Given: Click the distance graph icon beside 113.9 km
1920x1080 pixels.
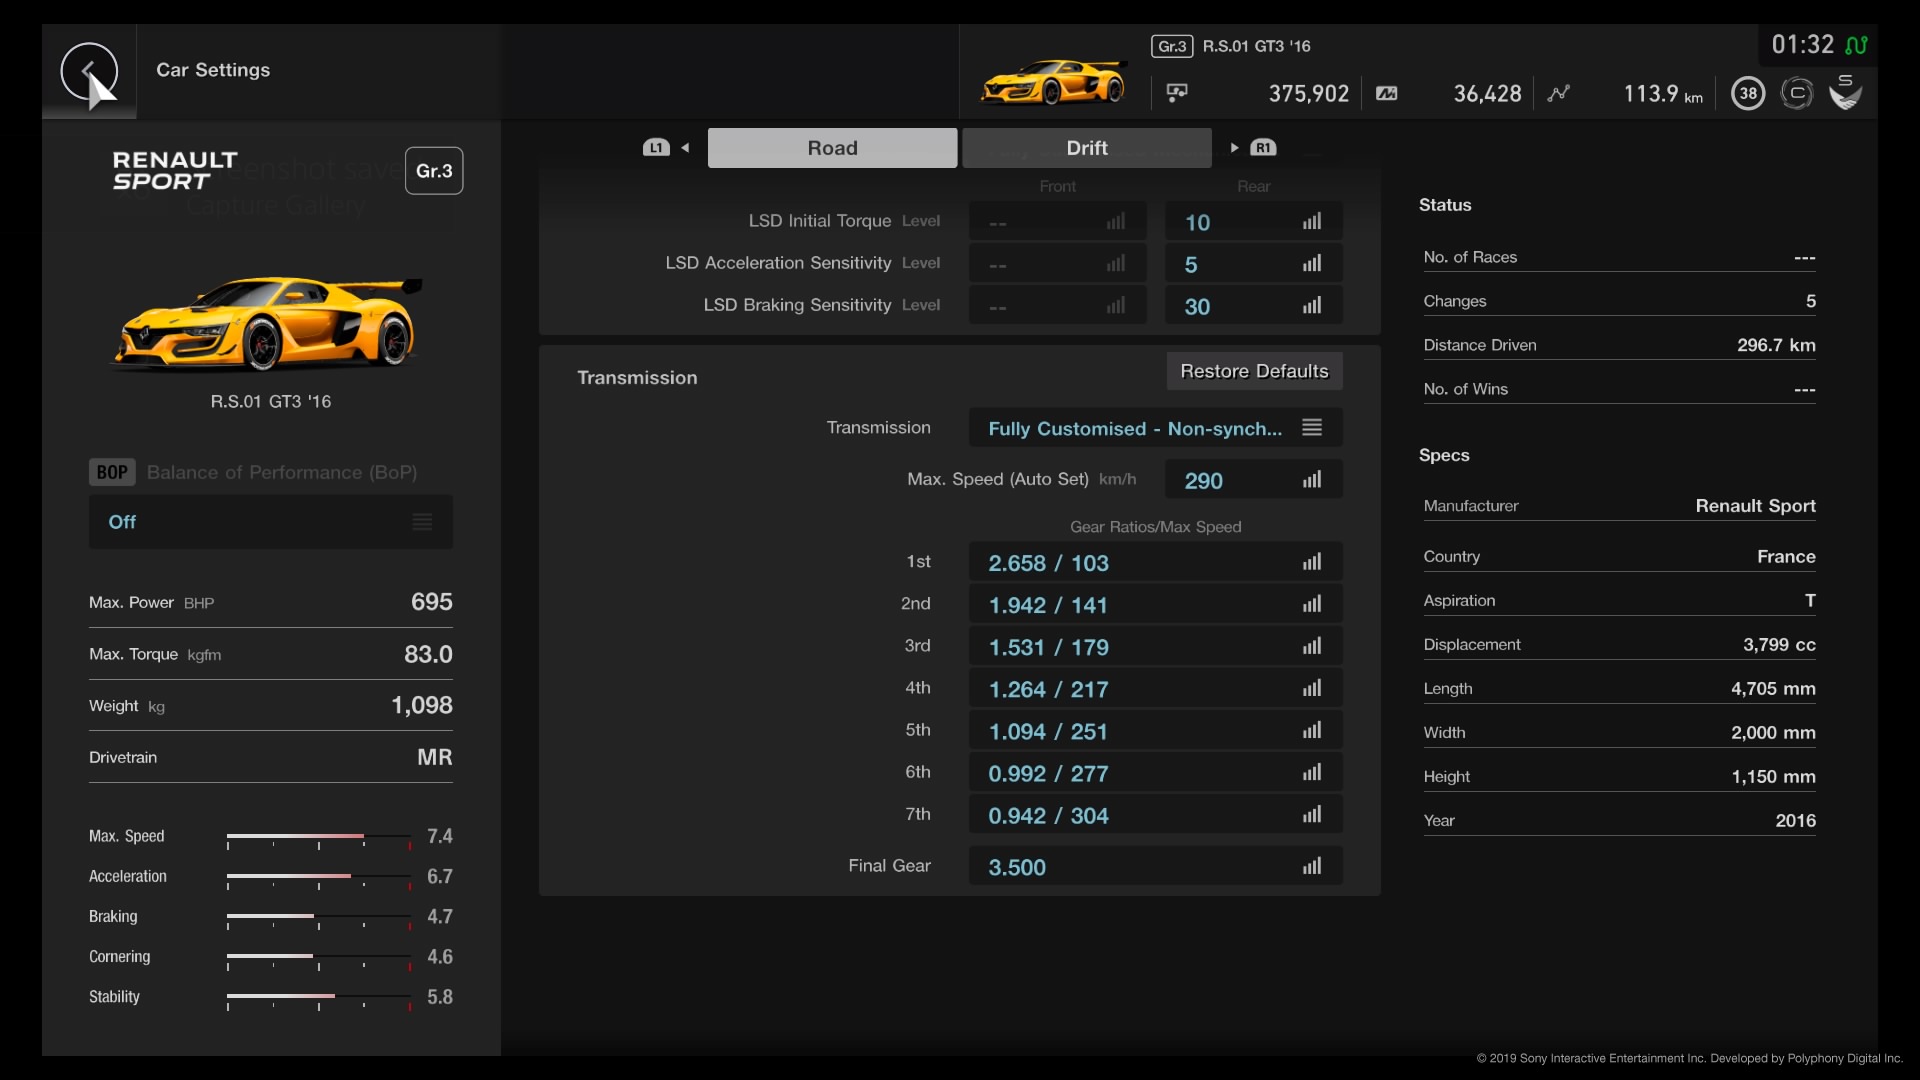Looking at the screenshot, I should (1558, 93).
